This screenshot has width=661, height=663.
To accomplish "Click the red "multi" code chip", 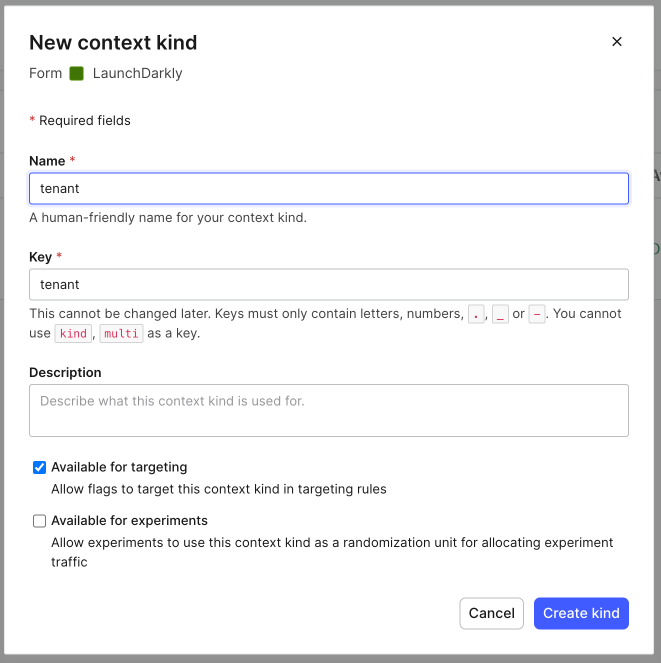I will pos(121,334).
